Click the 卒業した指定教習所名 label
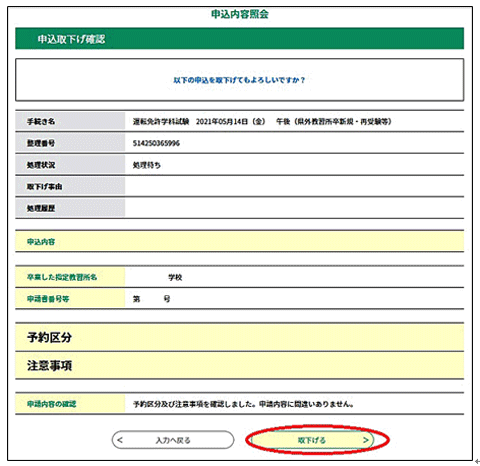480x466 pixels. 62,277
